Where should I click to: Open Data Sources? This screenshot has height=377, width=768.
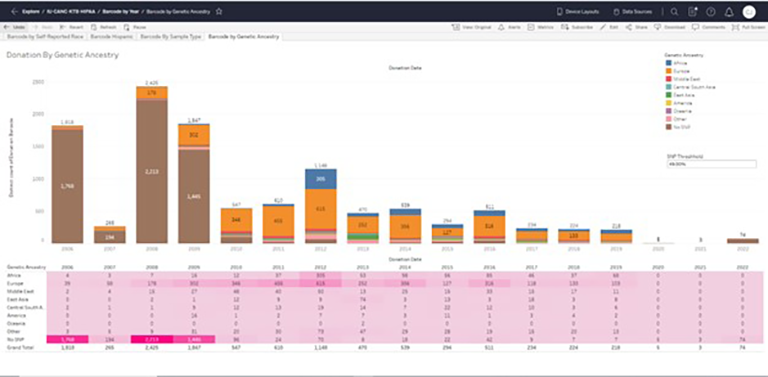pos(632,12)
